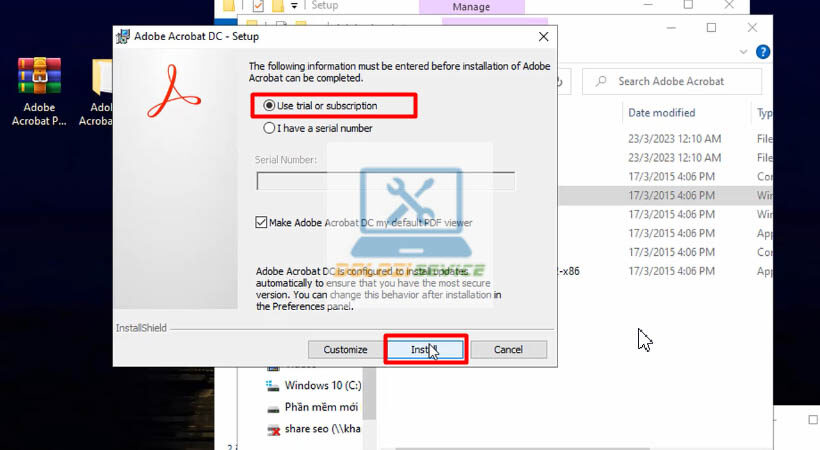The width and height of the screenshot is (820, 450).
Task: Select highlighted 17/3/2015 4:06 PM file row
Action: coord(665,195)
